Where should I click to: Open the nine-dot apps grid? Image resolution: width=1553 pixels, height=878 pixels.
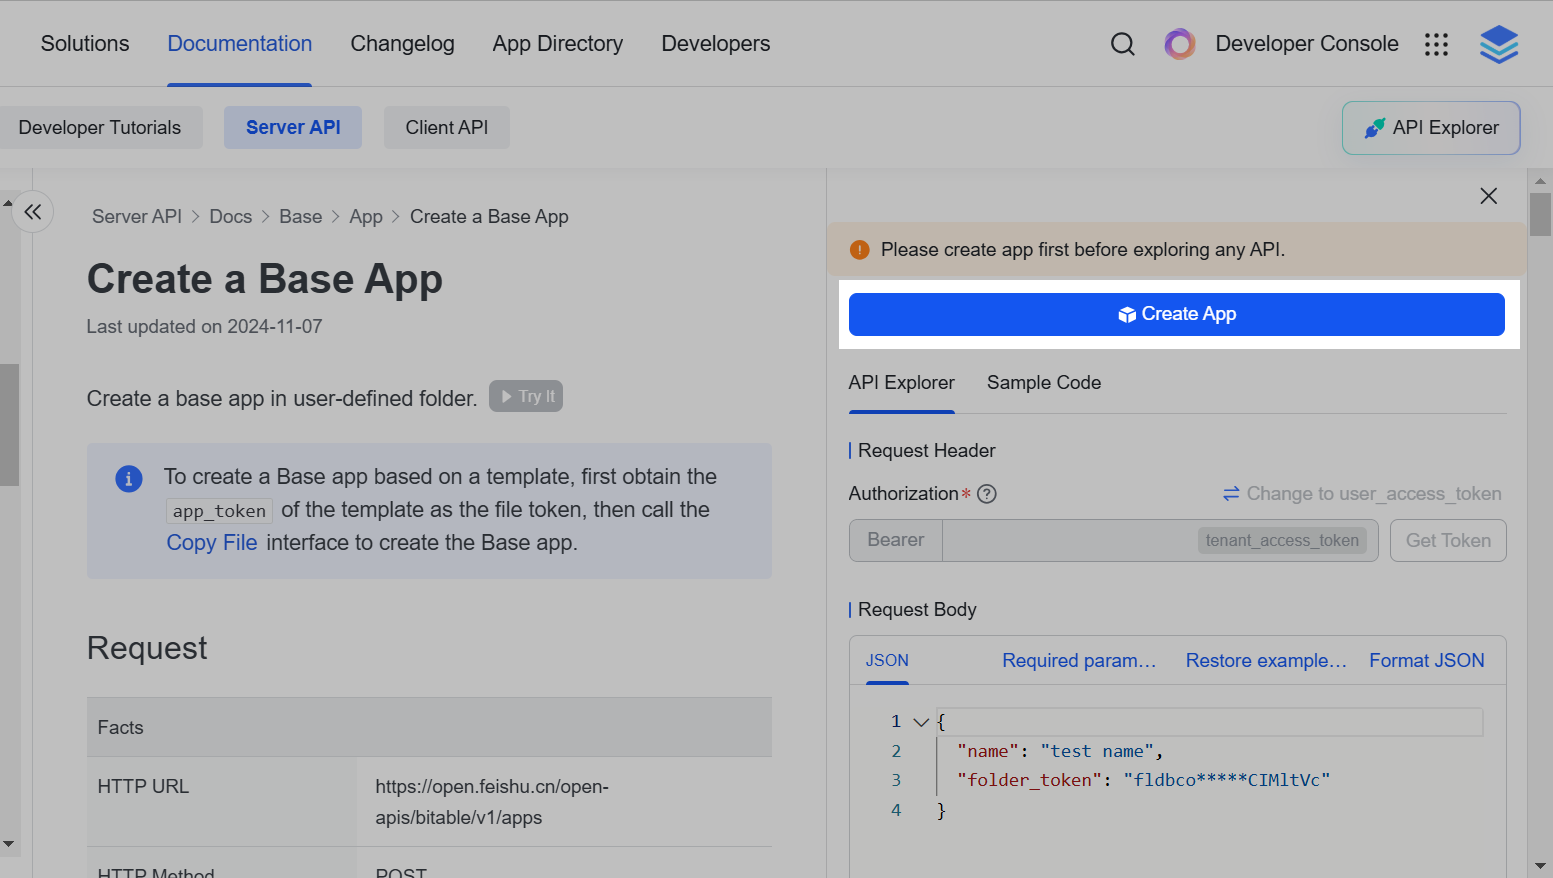tap(1436, 44)
